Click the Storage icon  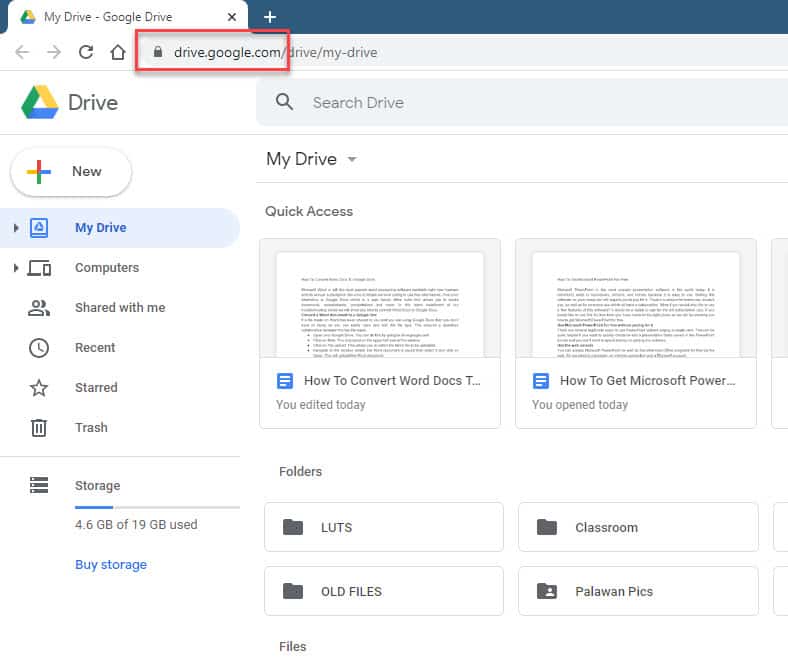coord(39,485)
